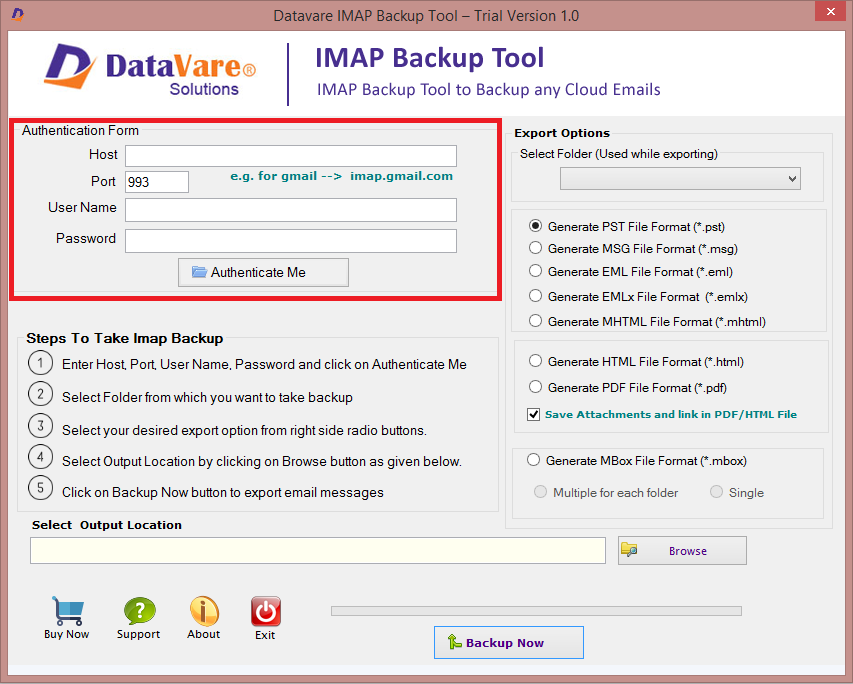Focus the Host input field

coord(291,156)
